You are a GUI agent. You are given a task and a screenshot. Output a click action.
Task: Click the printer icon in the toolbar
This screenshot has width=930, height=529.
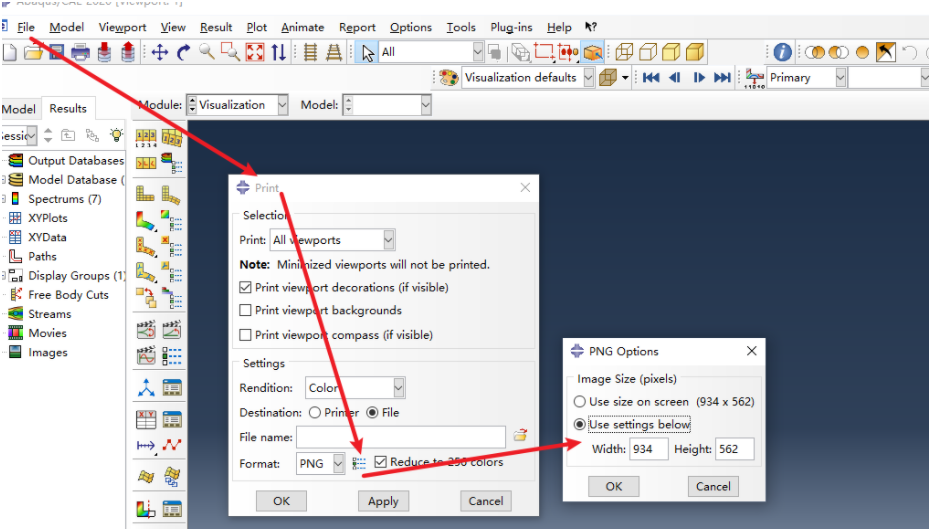(80, 52)
